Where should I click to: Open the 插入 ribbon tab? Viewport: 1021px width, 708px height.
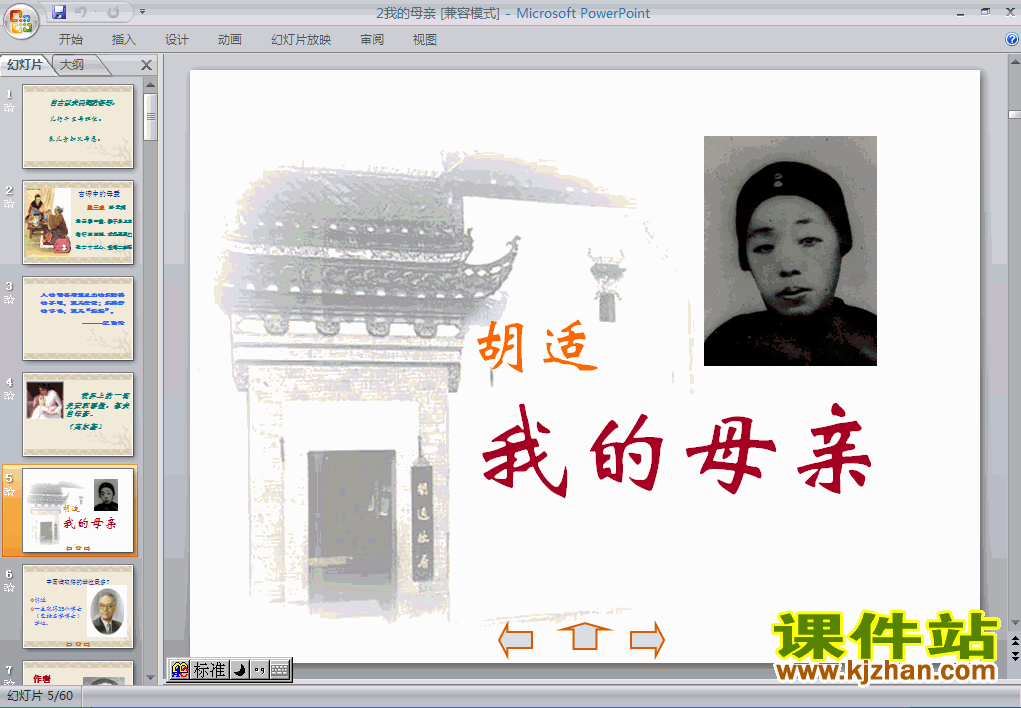pyautogui.click(x=124, y=40)
